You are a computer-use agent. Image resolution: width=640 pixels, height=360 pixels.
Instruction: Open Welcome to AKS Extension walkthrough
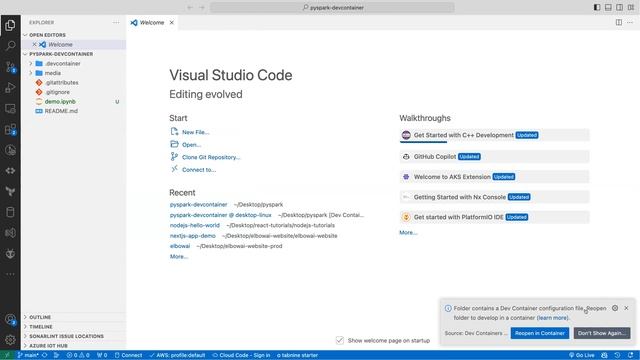[x=494, y=177]
